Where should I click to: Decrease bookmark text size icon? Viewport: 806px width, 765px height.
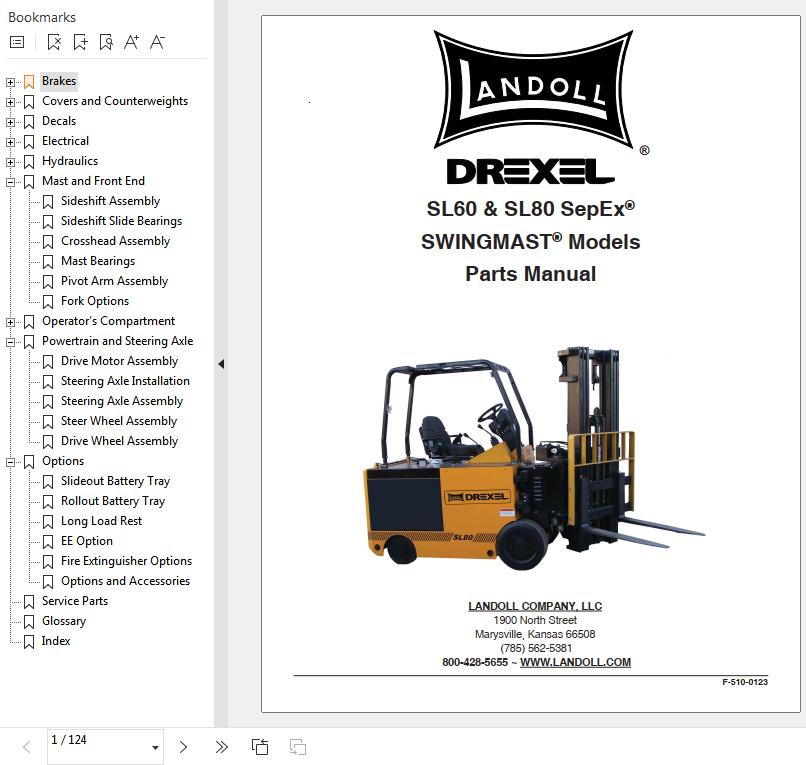pyautogui.click(x=157, y=42)
